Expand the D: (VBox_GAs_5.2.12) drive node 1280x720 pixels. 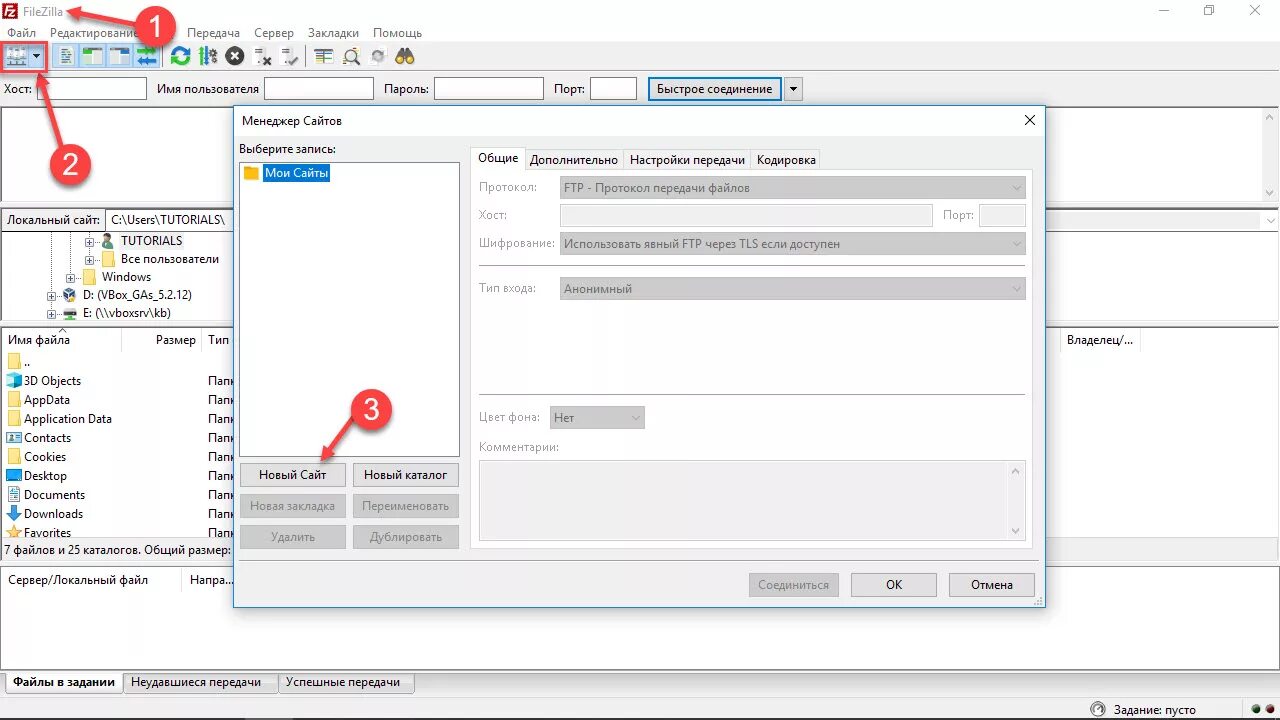(x=52, y=296)
